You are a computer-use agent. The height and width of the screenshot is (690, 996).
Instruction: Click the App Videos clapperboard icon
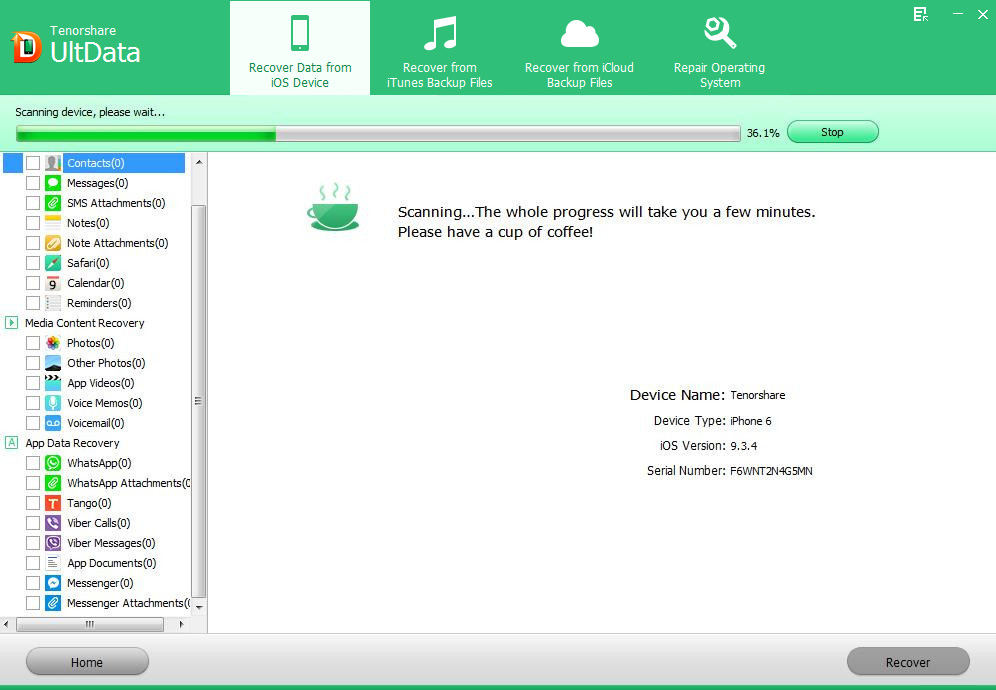point(53,383)
